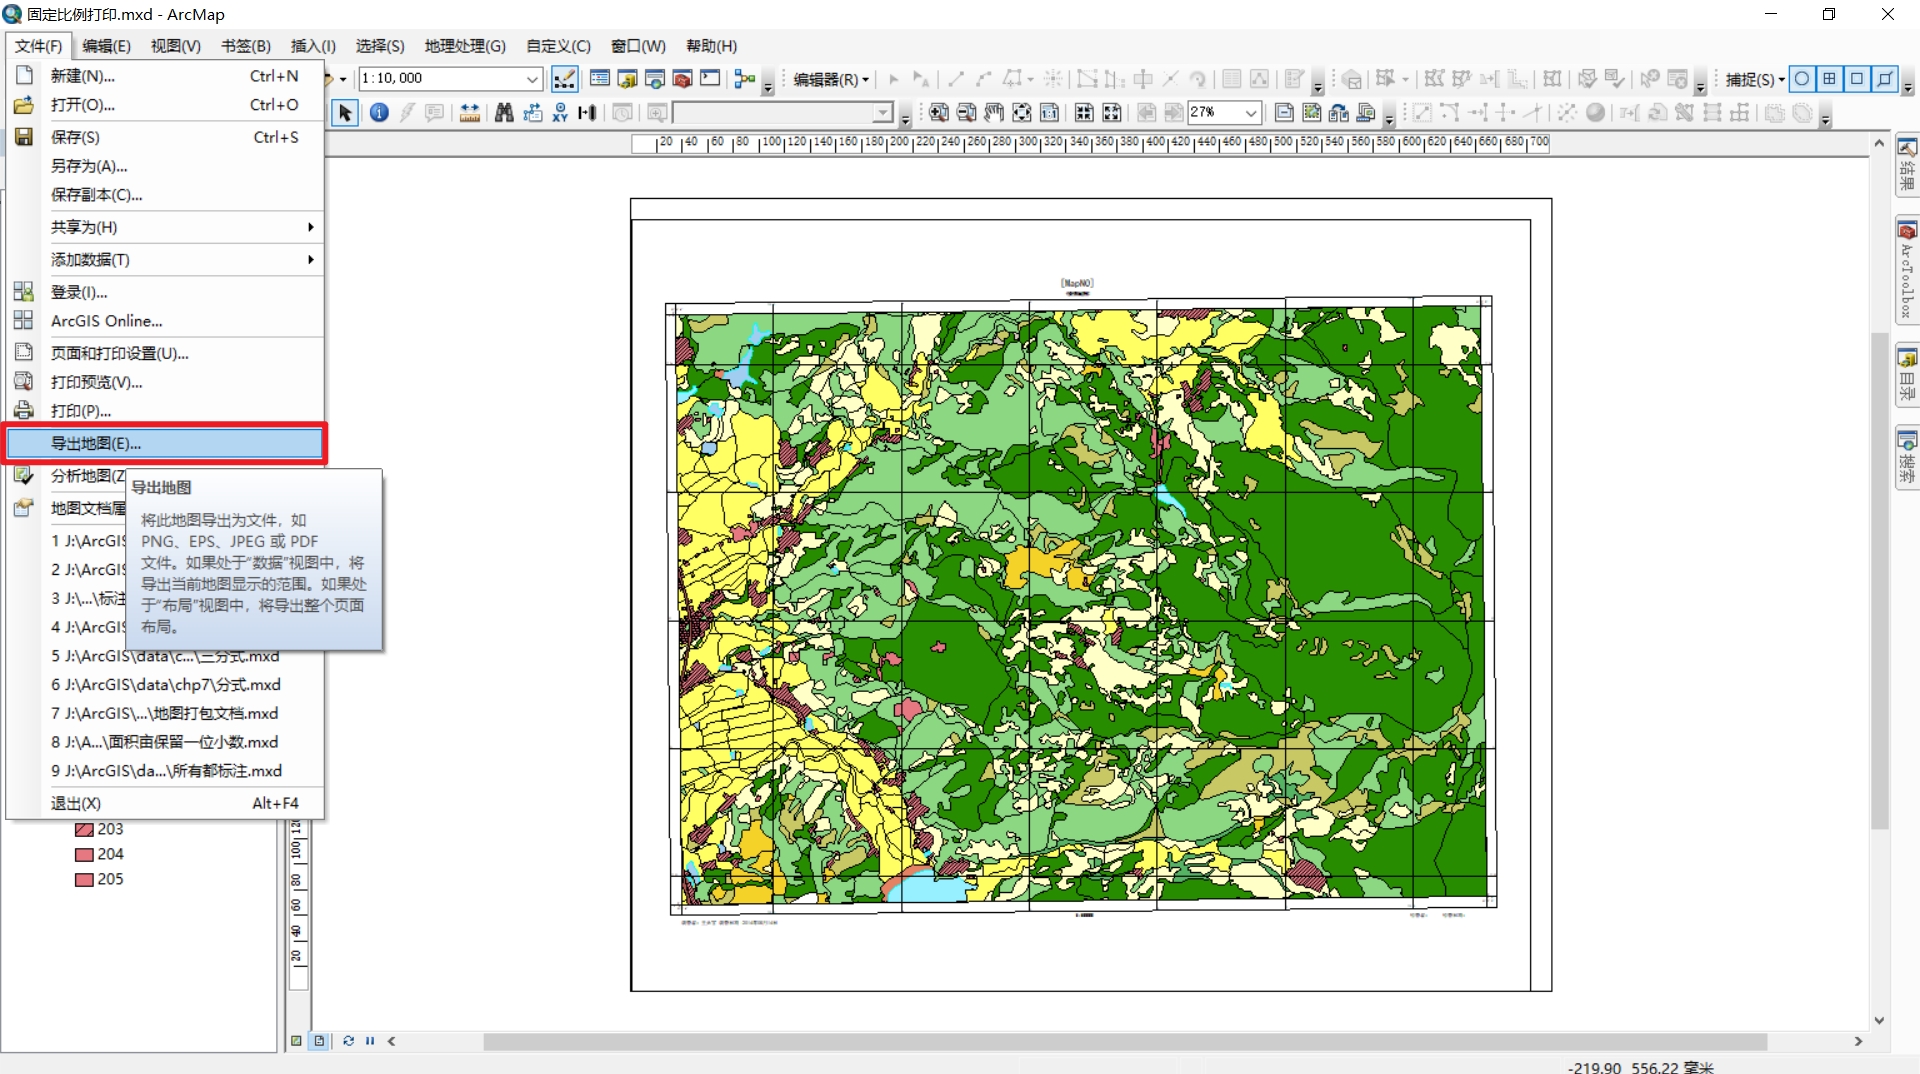Viewport: 1920px width, 1074px height.
Task: Click Zoom Whole Page layout icon
Action: coord(1022,113)
